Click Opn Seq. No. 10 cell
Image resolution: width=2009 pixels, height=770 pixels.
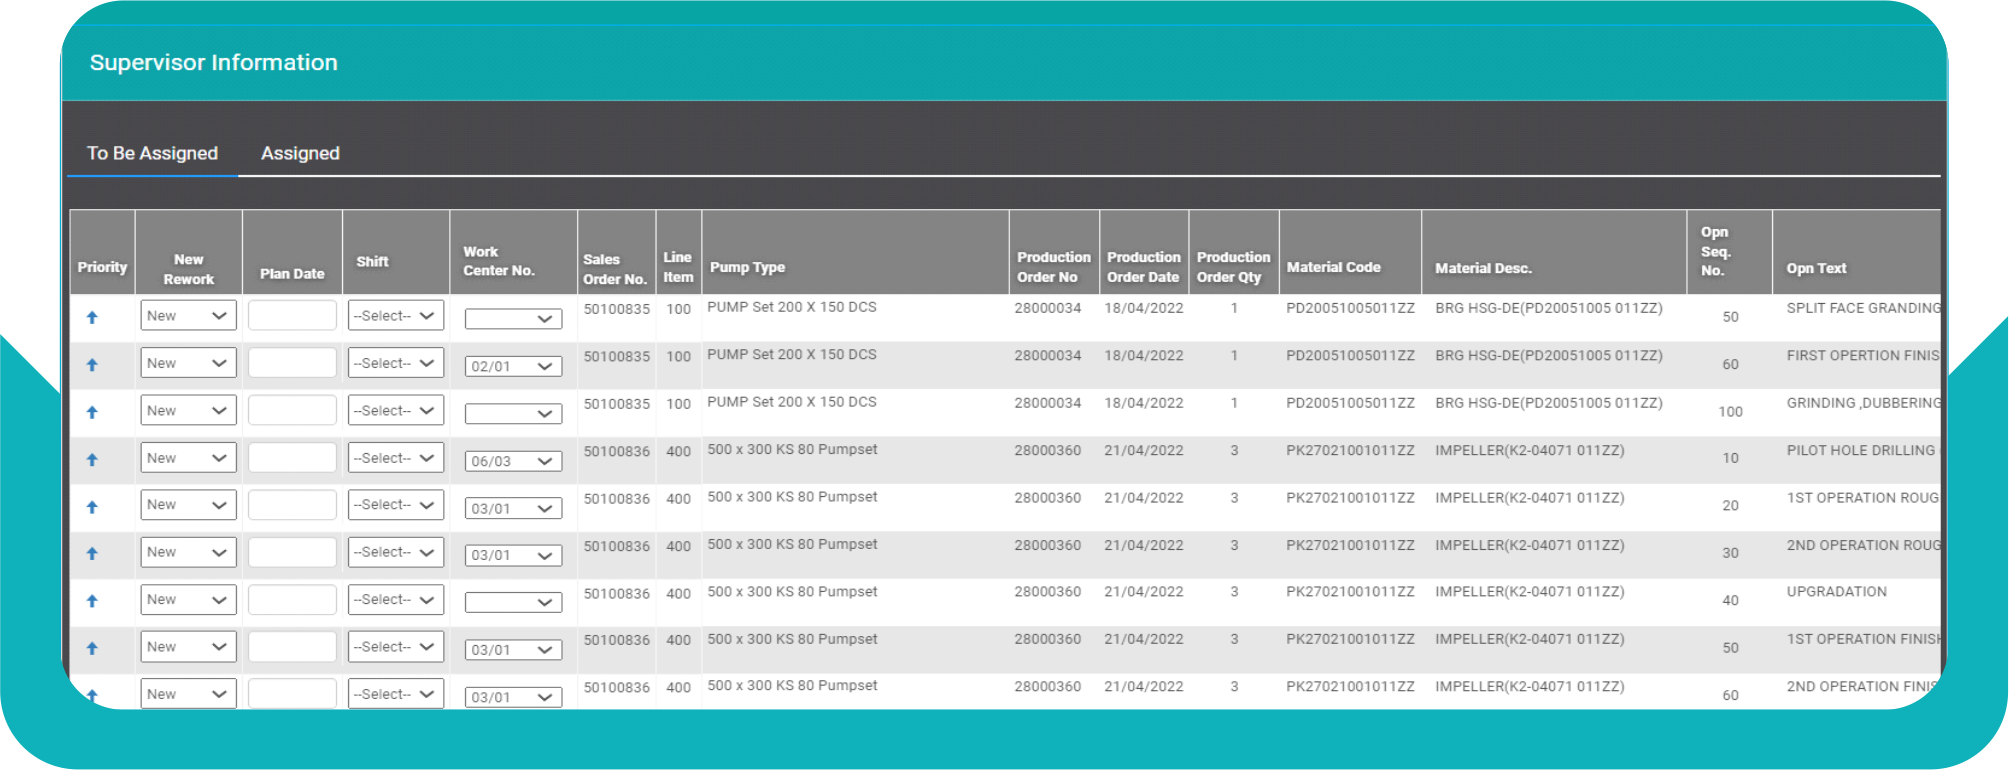tap(1730, 458)
